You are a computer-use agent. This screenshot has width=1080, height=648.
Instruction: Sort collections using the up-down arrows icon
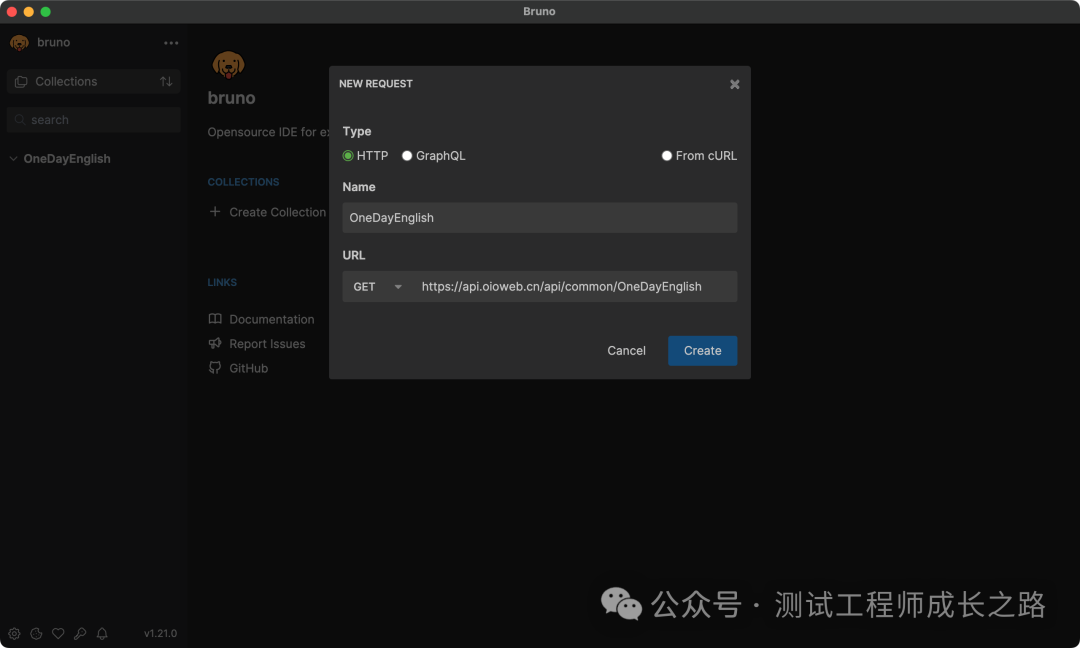(166, 81)
